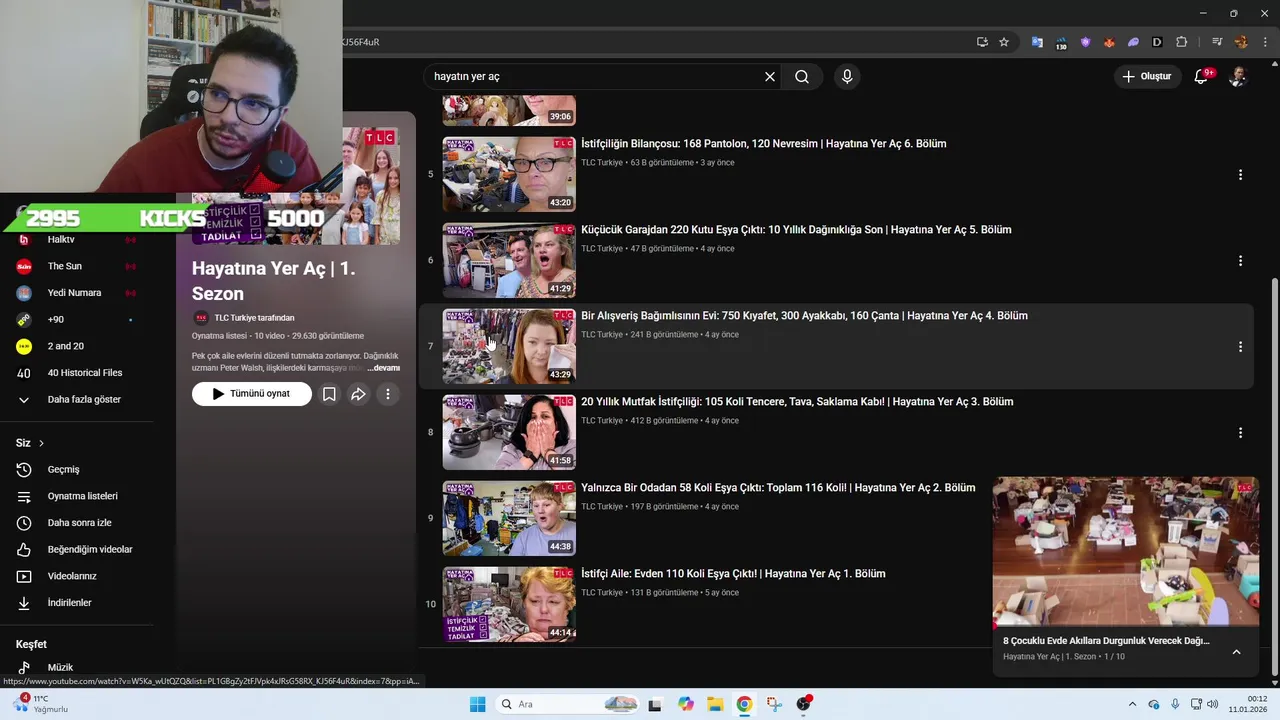Open the YouTube account avatar menu
Screen dimensions: 1280x720
click(x=1238, y=77)
